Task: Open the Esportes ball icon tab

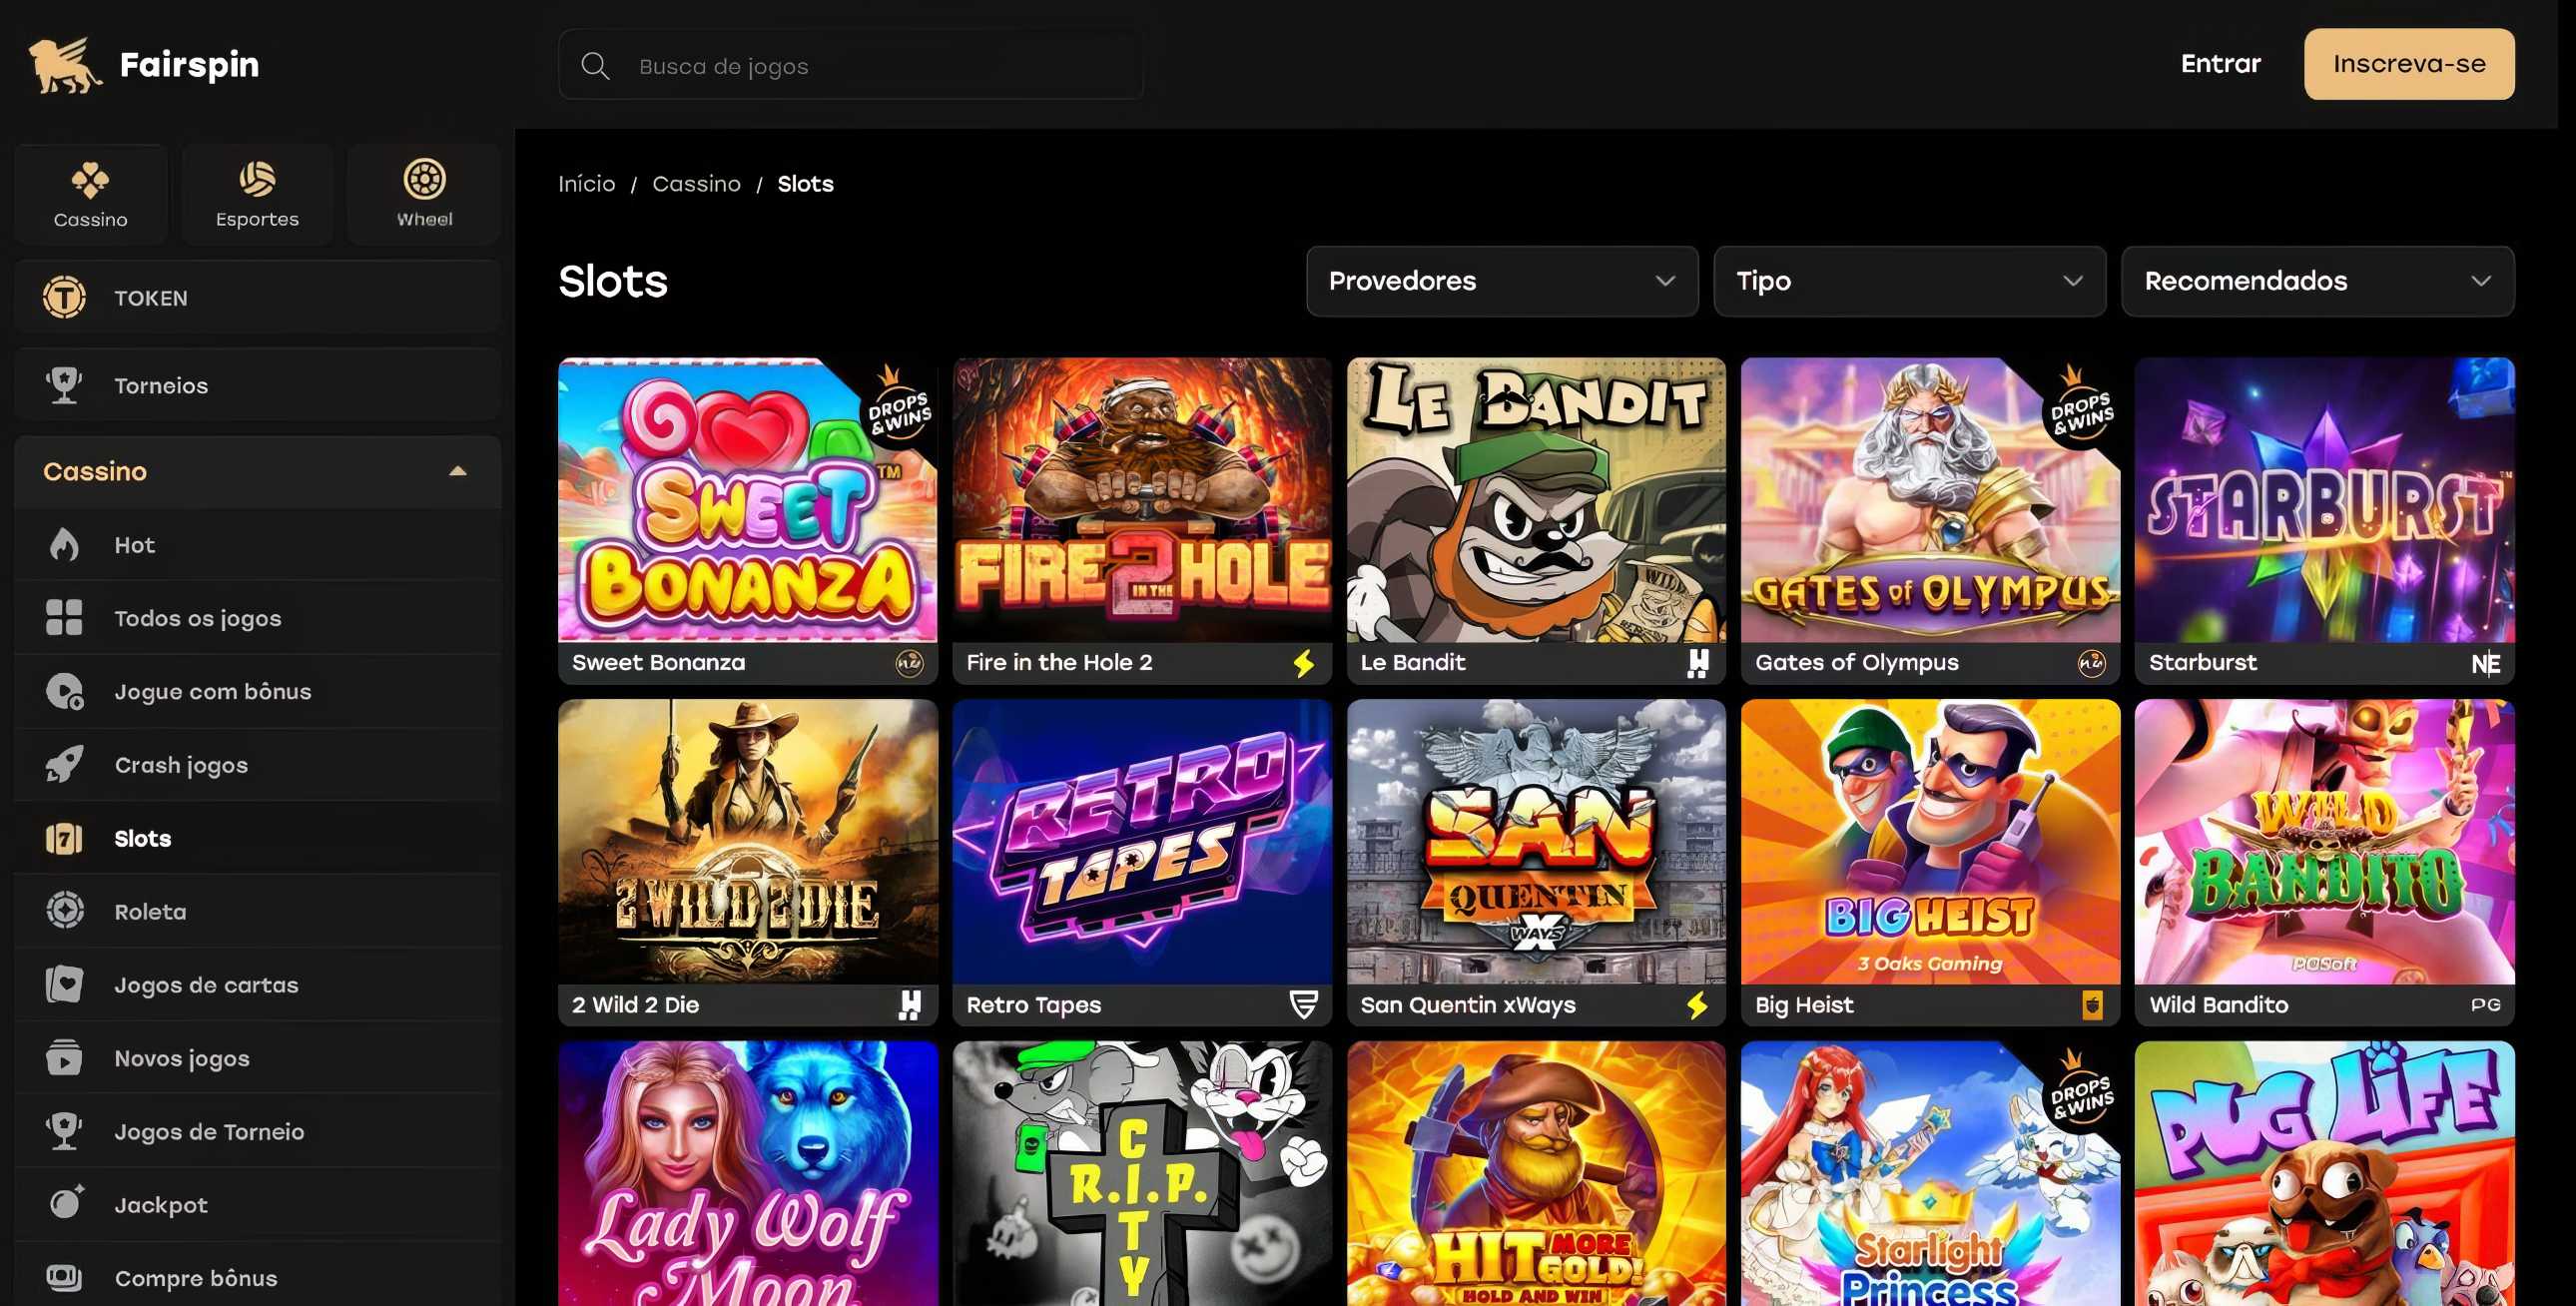Action: [x=257, y=181]
